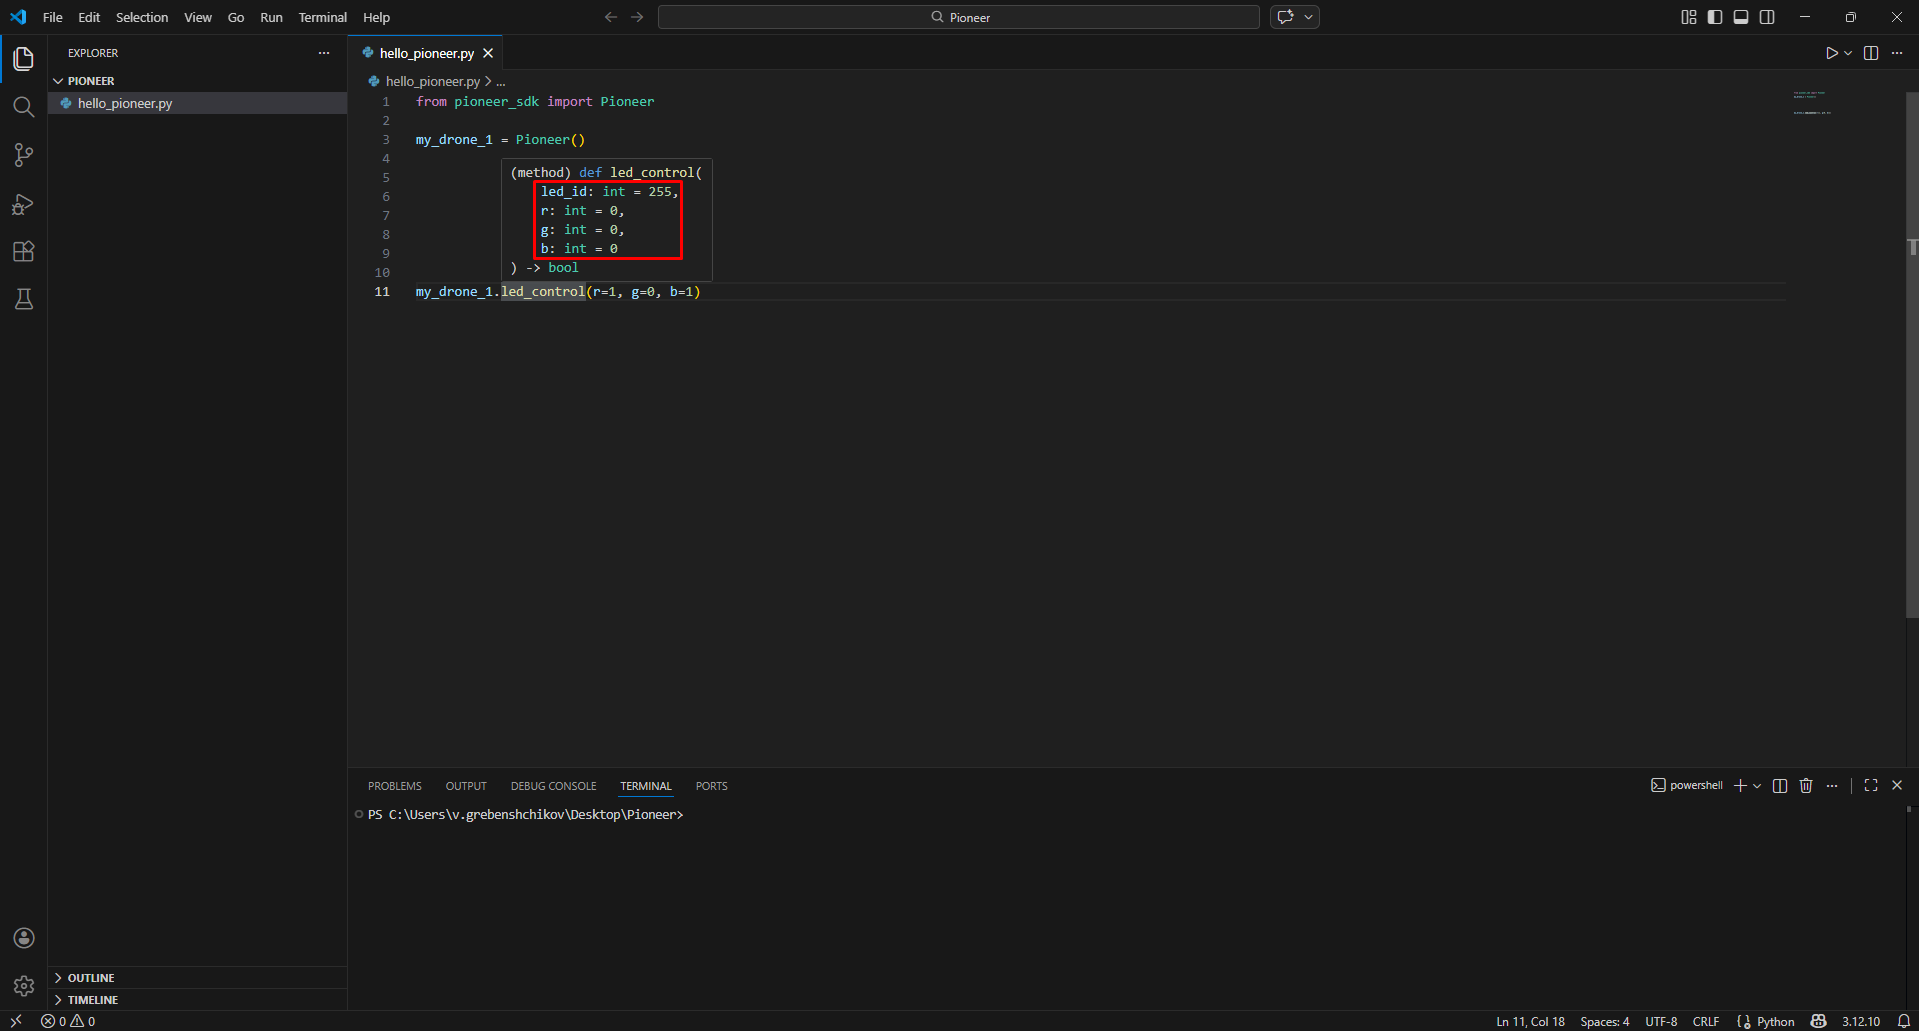Open the Search view in activity bar

pos(24,107)
